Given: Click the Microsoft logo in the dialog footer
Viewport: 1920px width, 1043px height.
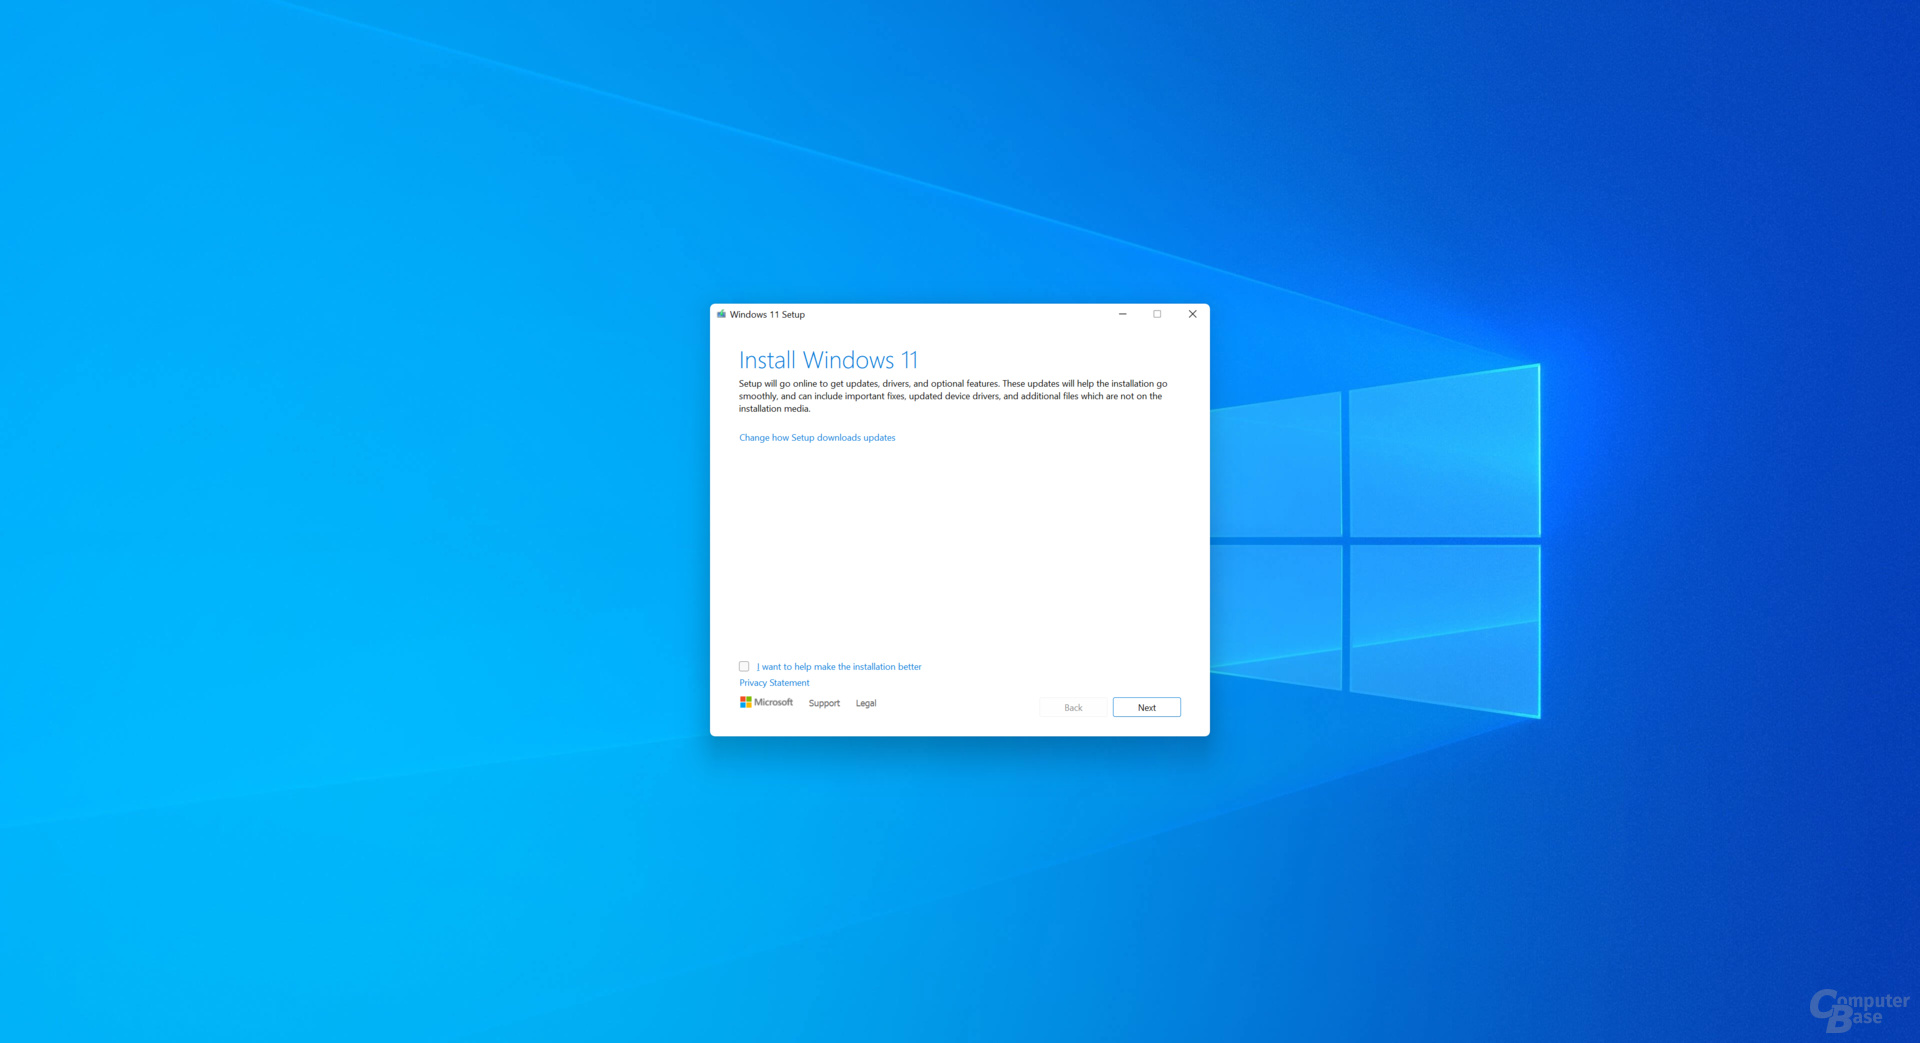Looking at the screenshot, I should click(766, 702).
